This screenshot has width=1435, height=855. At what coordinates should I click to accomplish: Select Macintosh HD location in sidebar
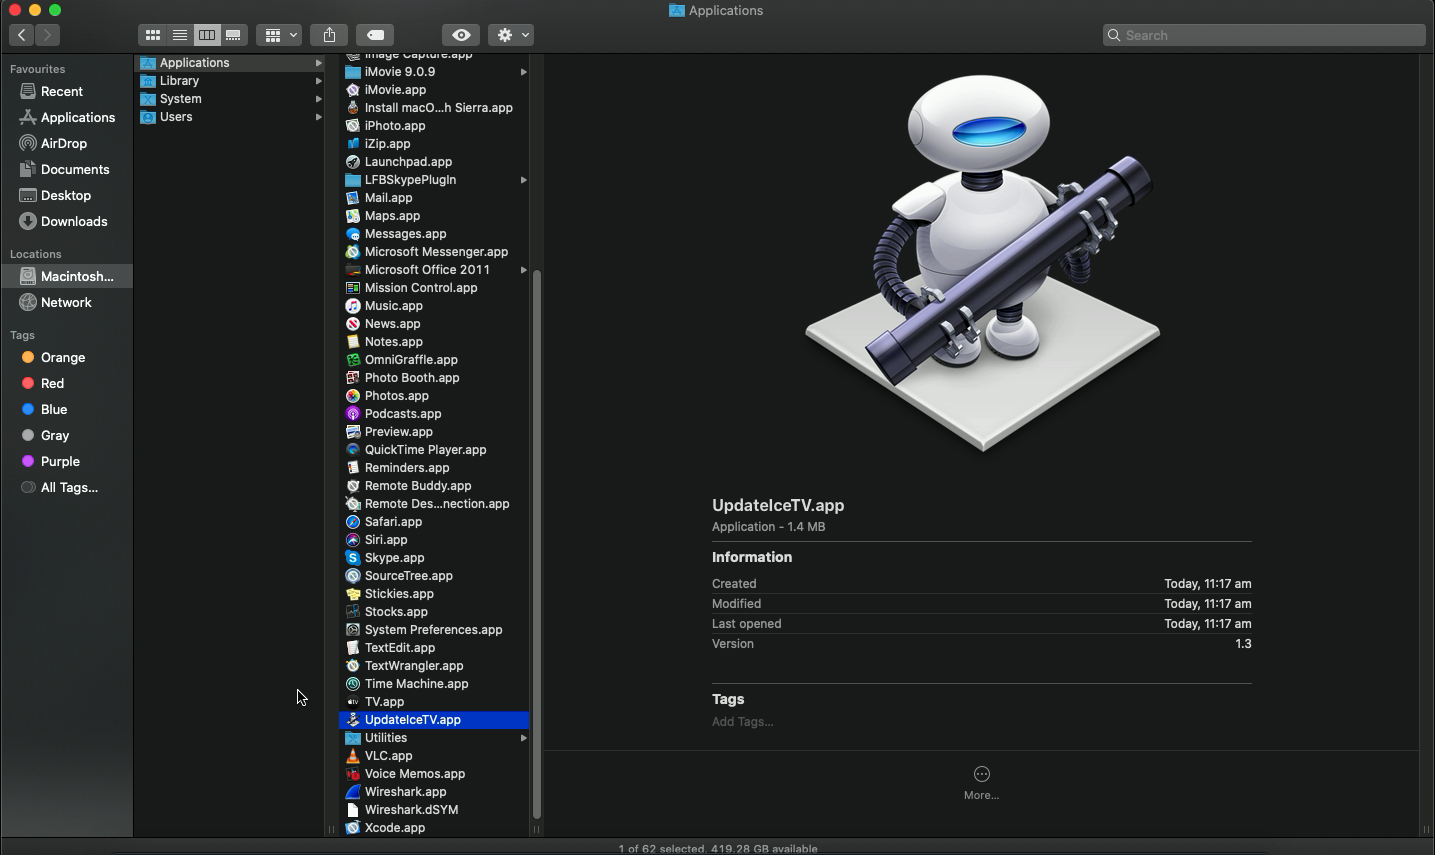(x=66, y=276)
